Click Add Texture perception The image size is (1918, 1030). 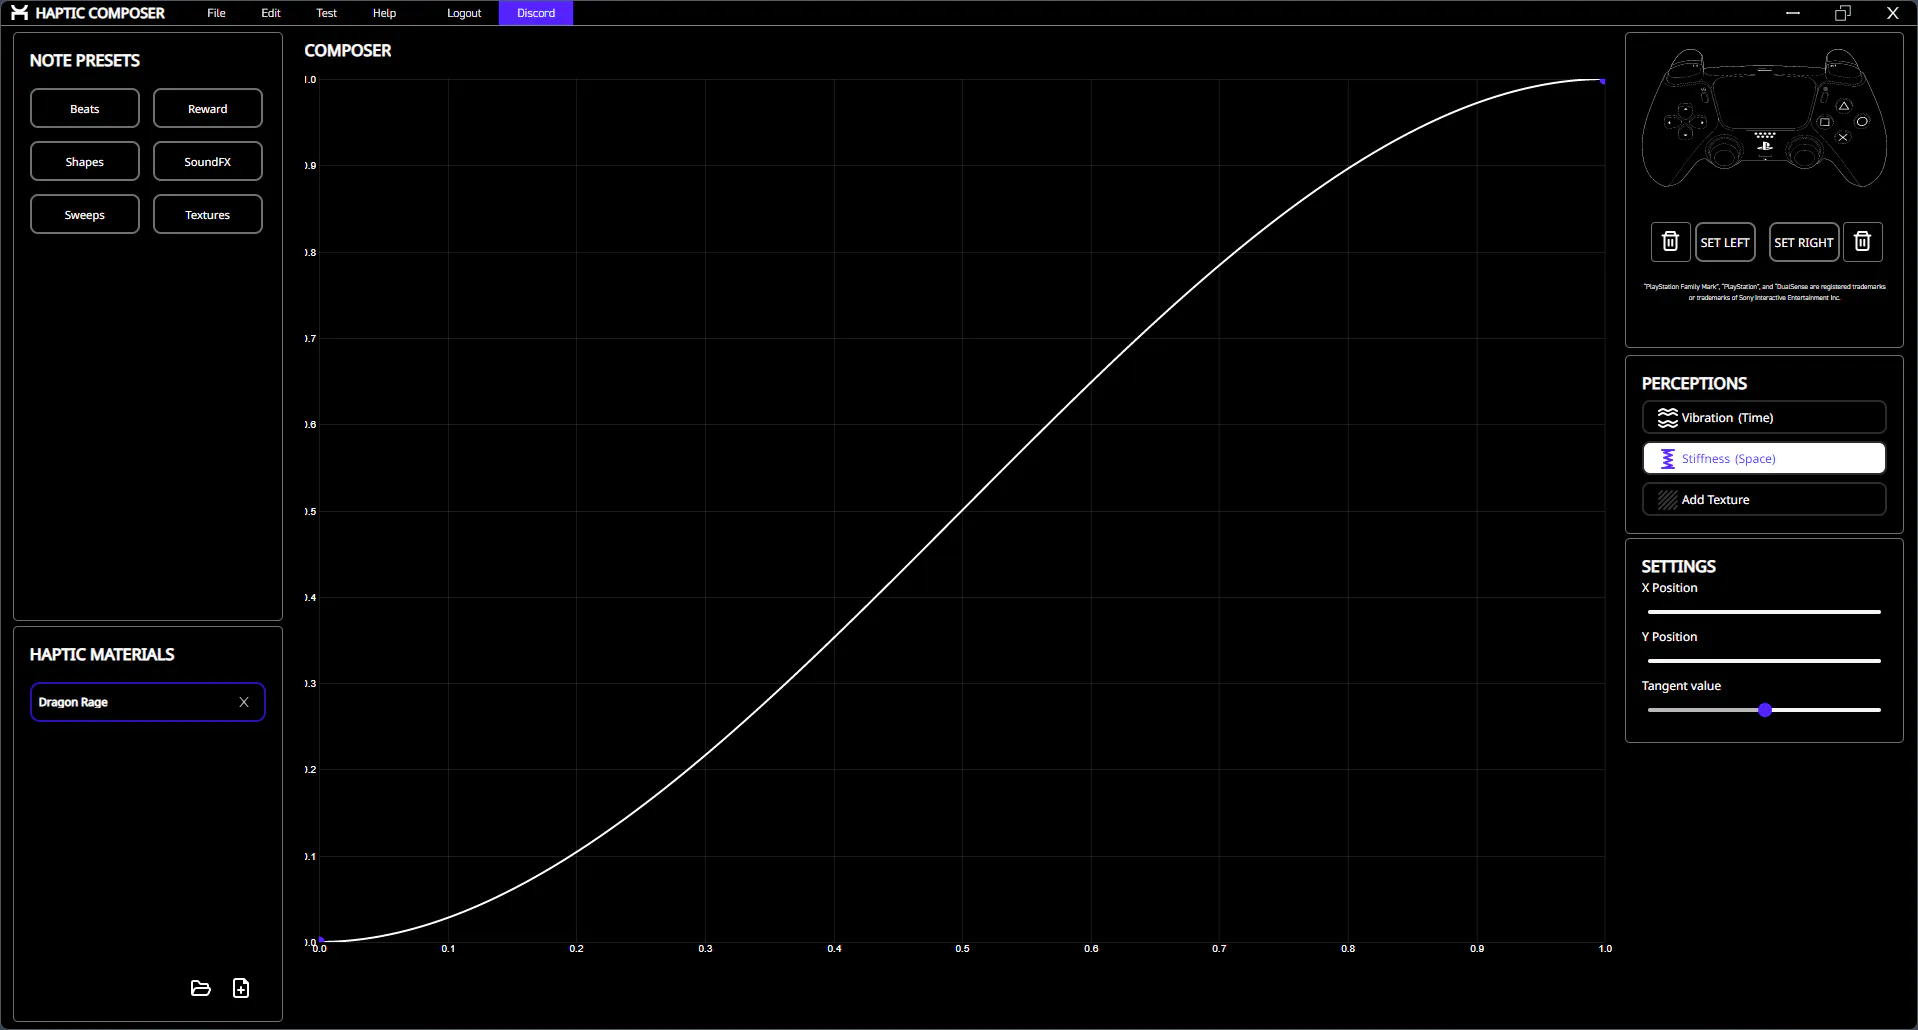(x=1764, y=499)
